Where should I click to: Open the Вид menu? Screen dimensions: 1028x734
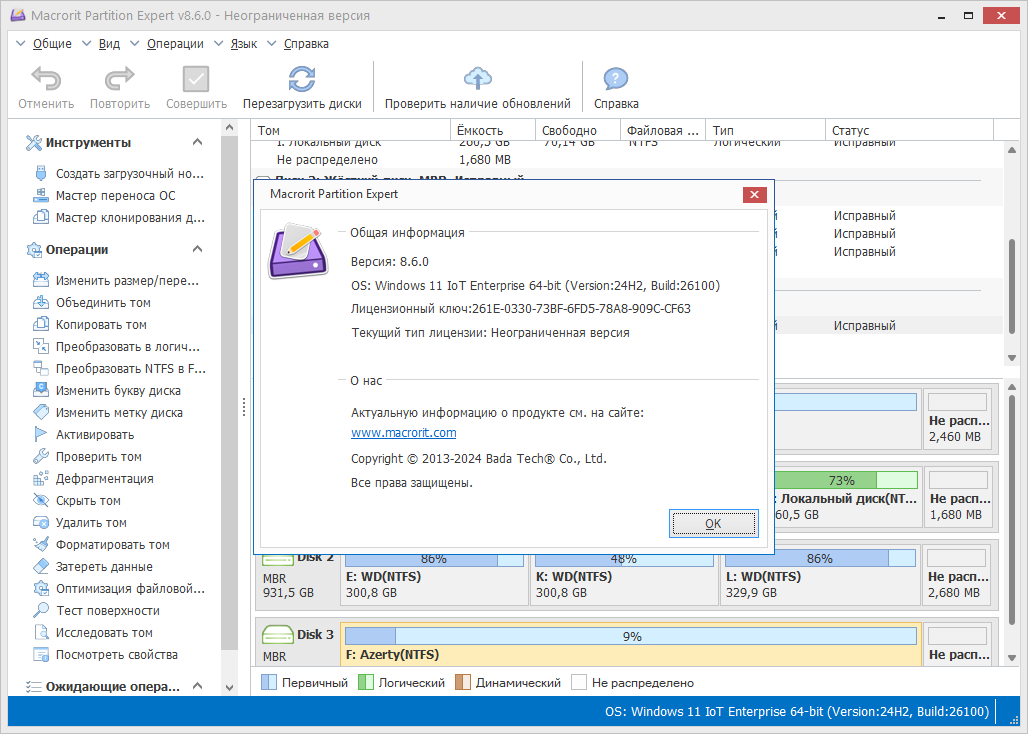coord(109,44)
